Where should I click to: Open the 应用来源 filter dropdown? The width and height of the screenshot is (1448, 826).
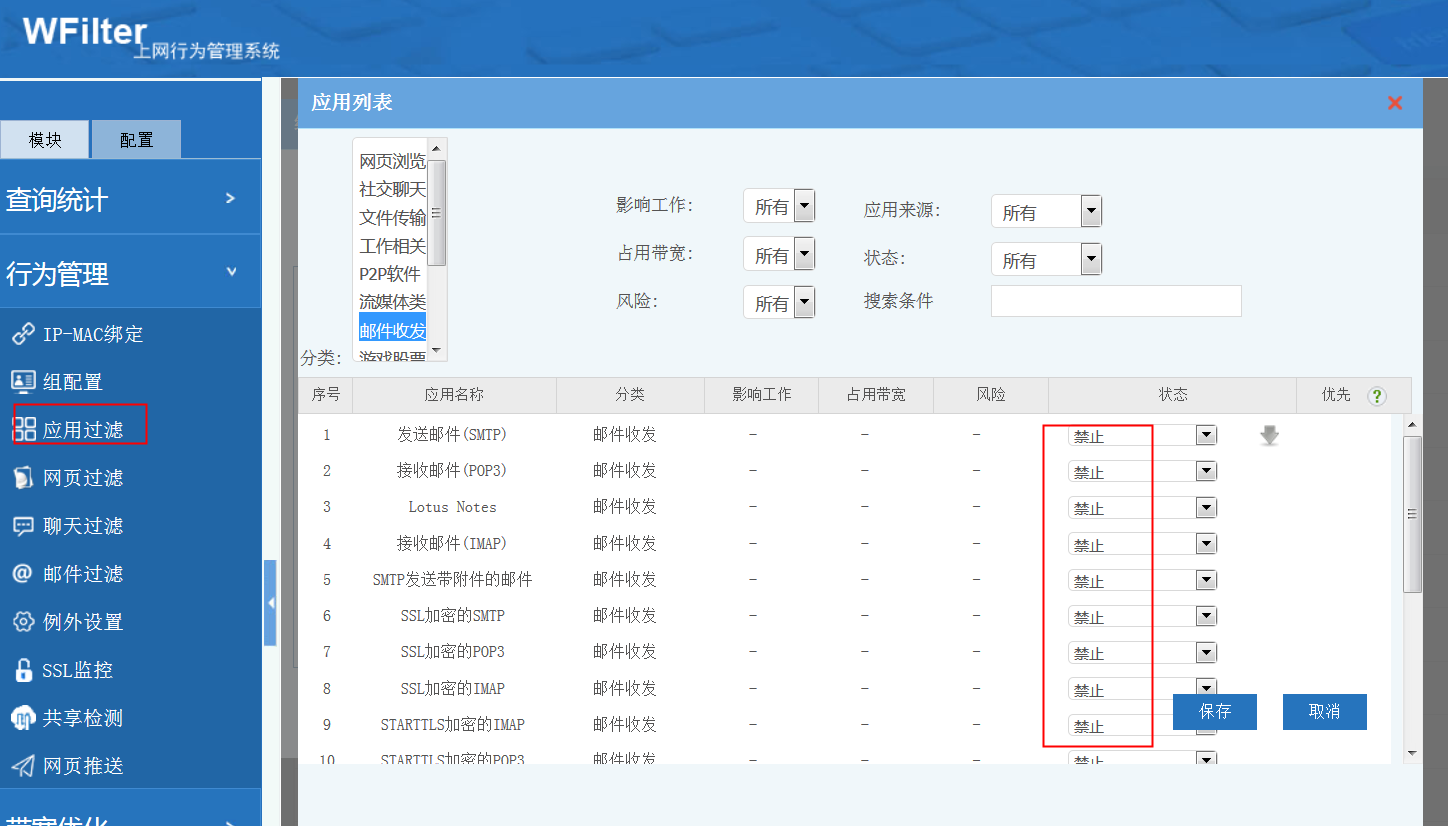tap(1091, 212)
